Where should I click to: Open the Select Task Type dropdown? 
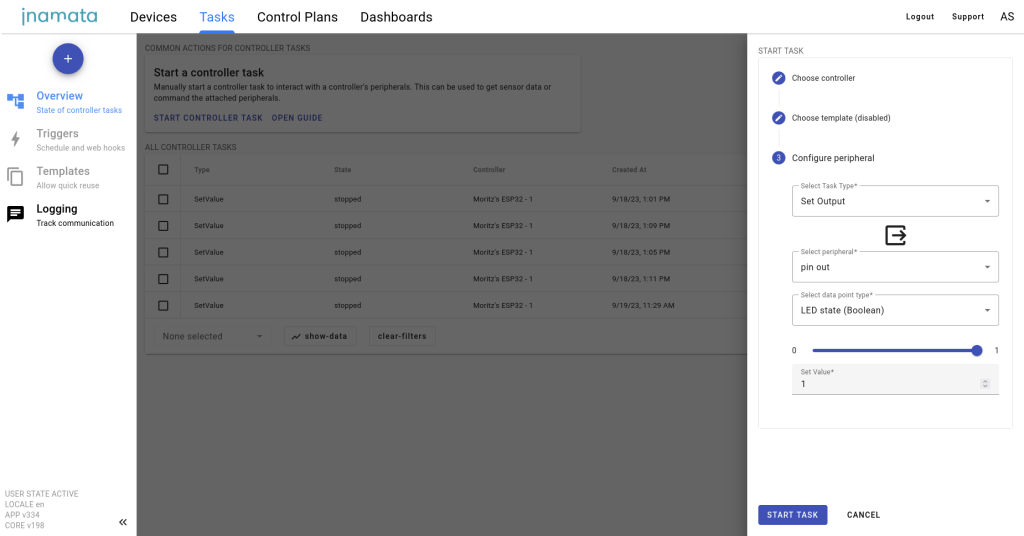895,201
